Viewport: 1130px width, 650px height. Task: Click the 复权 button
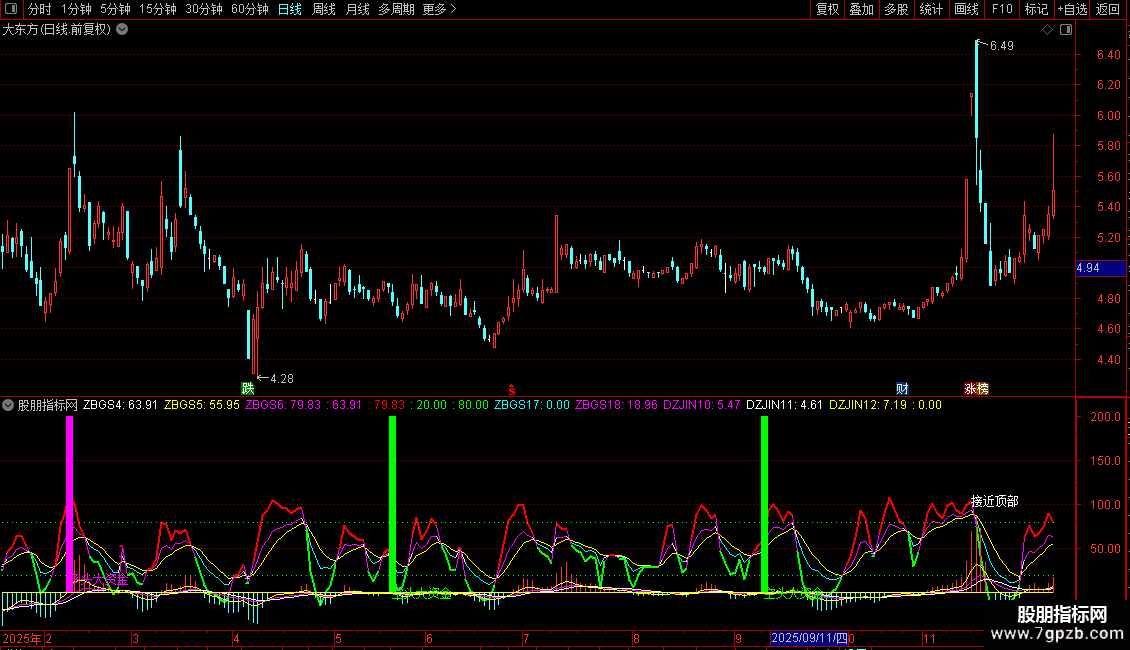point(827,9)
